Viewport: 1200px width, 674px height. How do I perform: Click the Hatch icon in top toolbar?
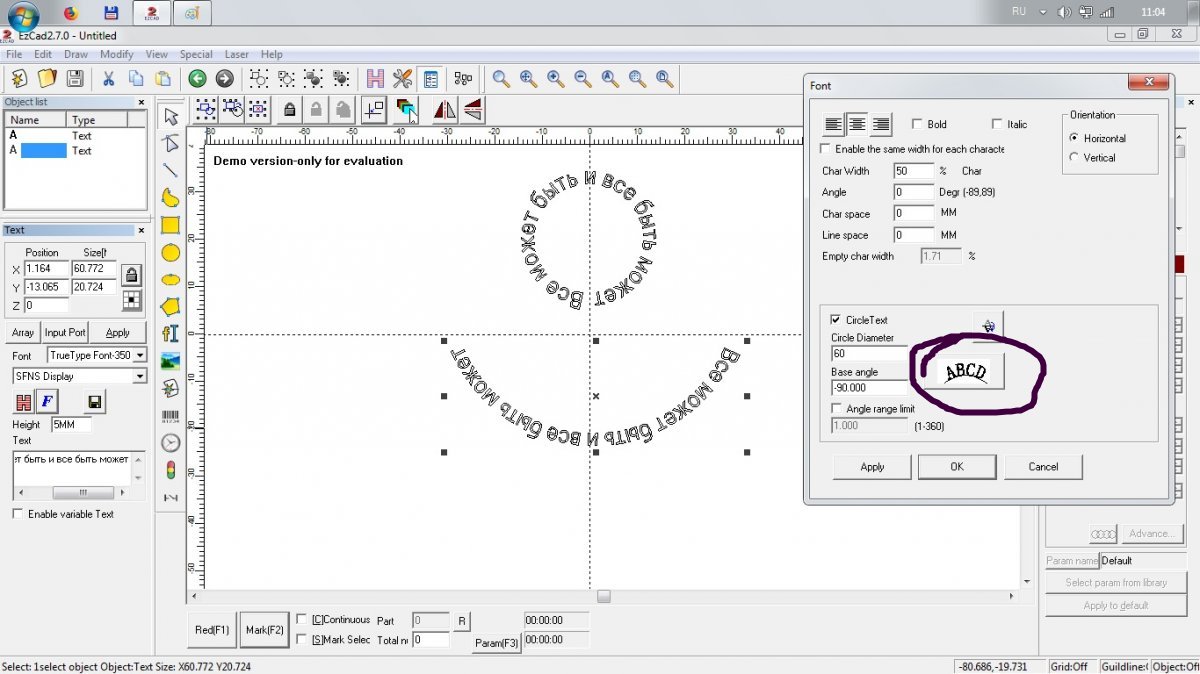pyautogui.click(x=375, y=78)
